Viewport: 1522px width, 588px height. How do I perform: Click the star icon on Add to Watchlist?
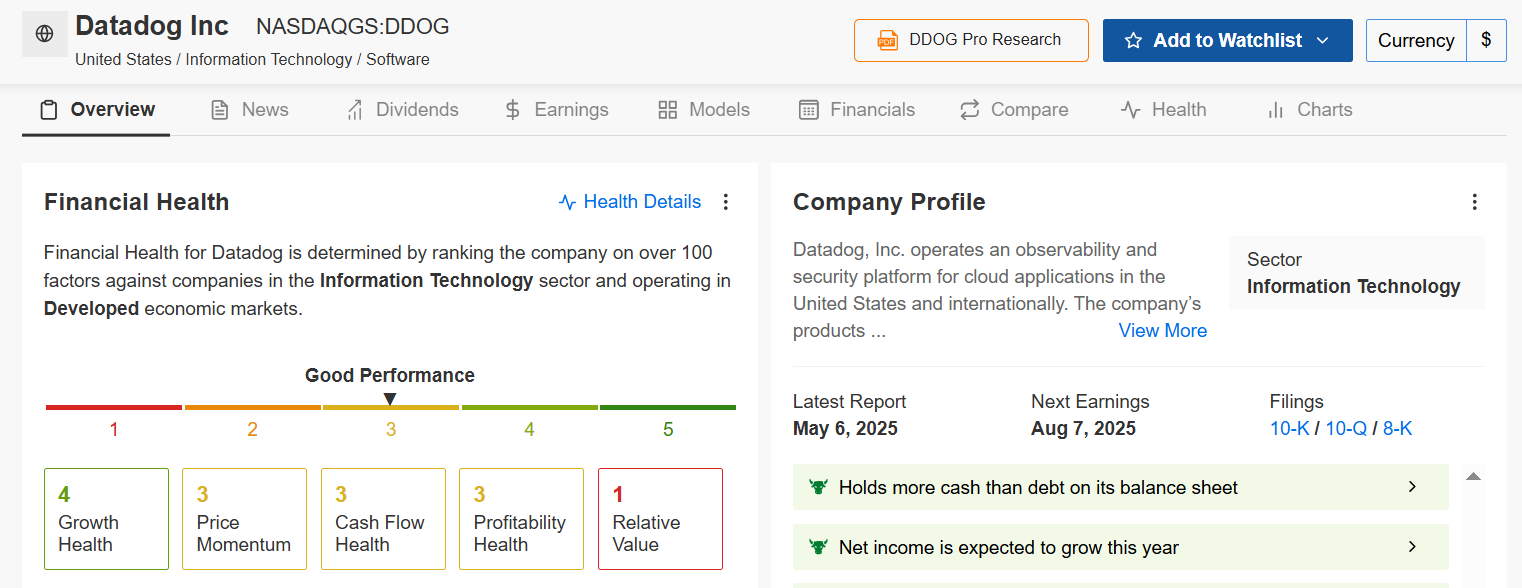1133,40
